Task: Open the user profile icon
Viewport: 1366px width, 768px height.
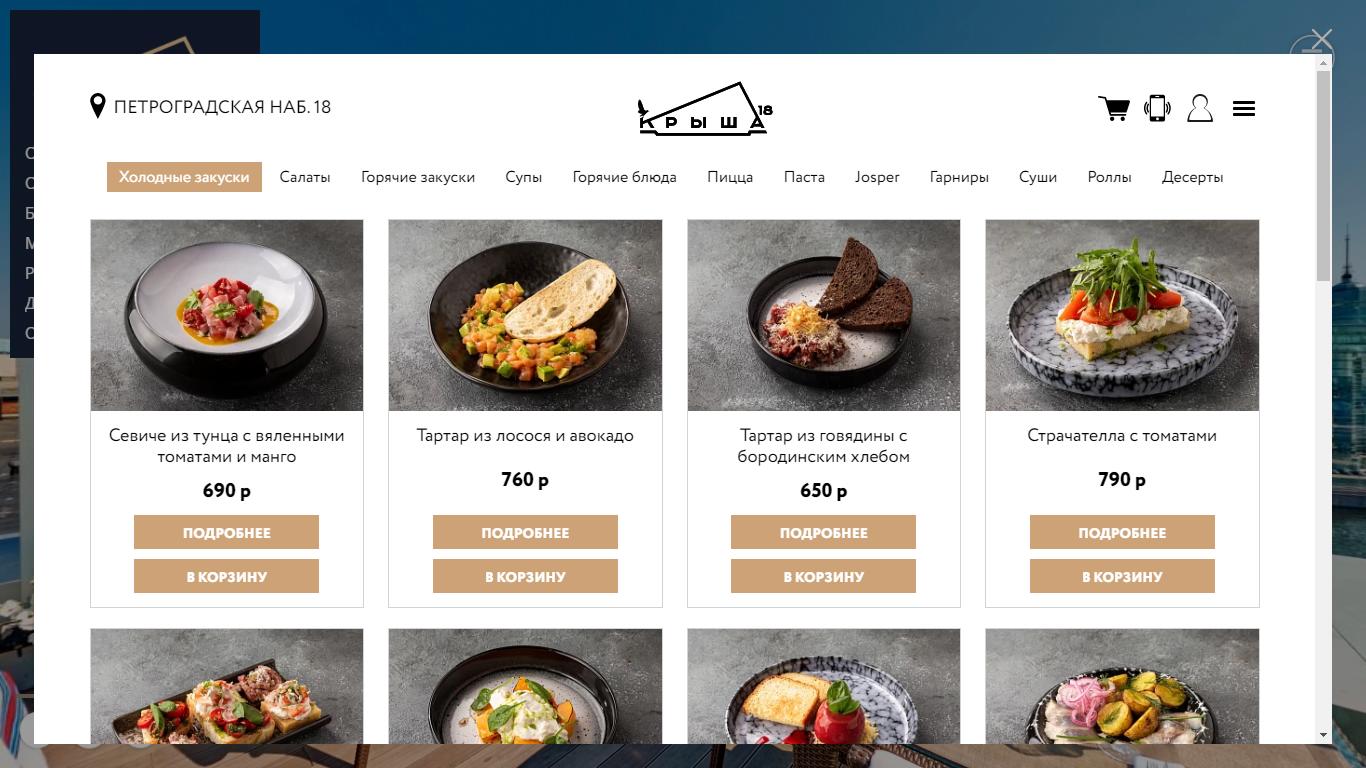Action: coord(1200,108)
